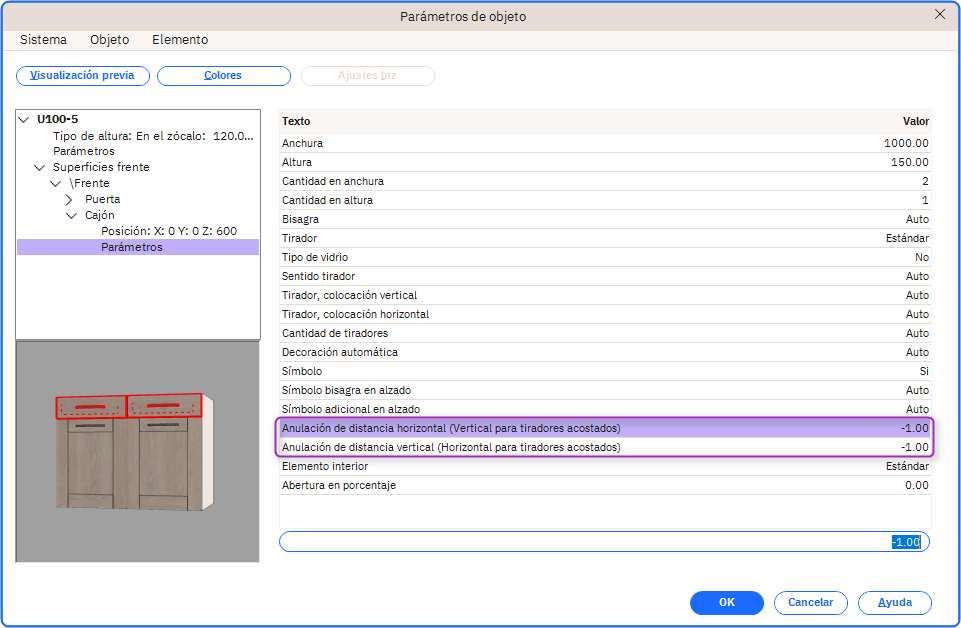Click the 1000.00 Anchura value
Viewport: 961px width, 628px height.
[x=906, y=143]
